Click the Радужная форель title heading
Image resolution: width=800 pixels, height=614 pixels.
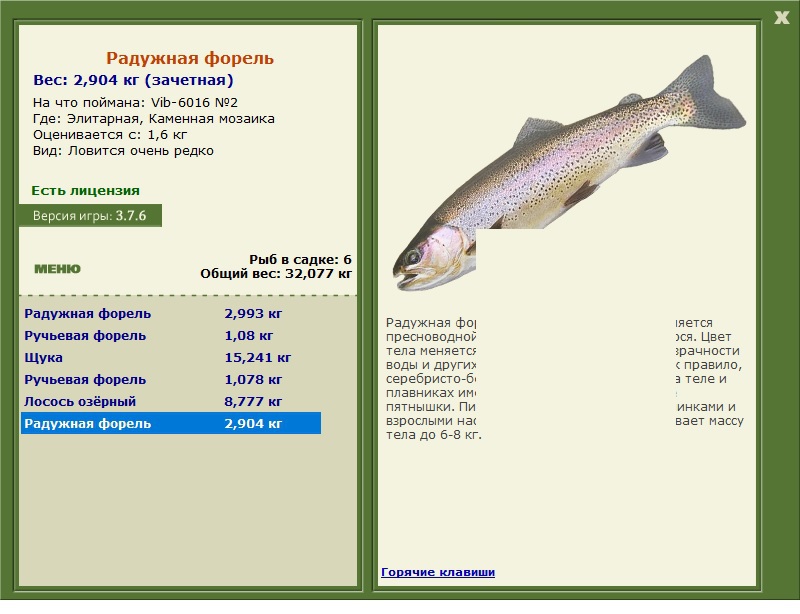click(190, 58)
